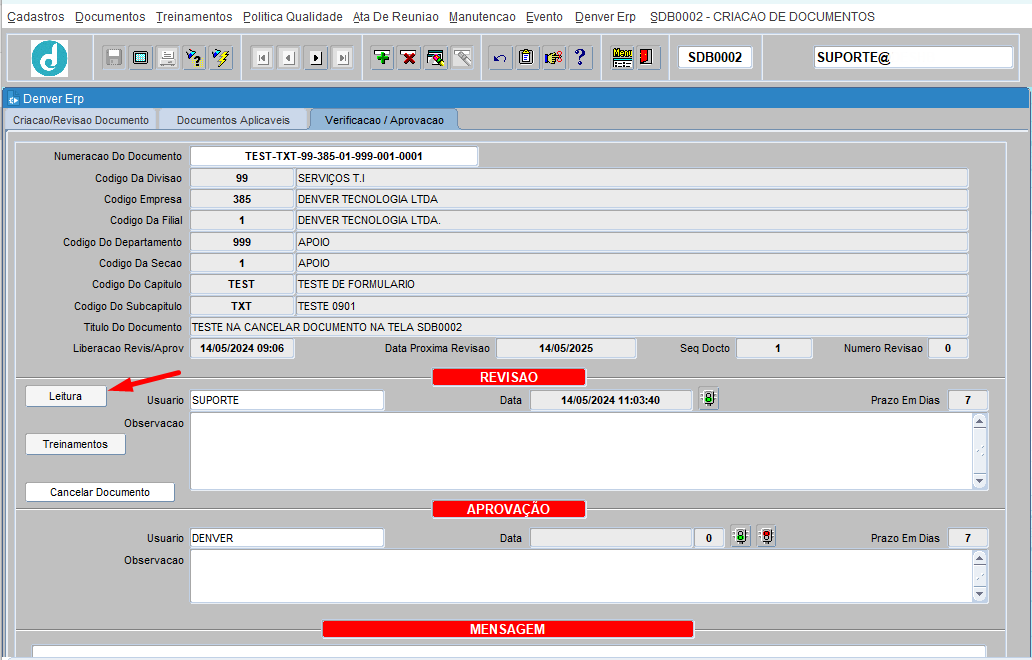Screen dimensions: 1032x660
Task: Click the Leitura button
Action: 66,396
